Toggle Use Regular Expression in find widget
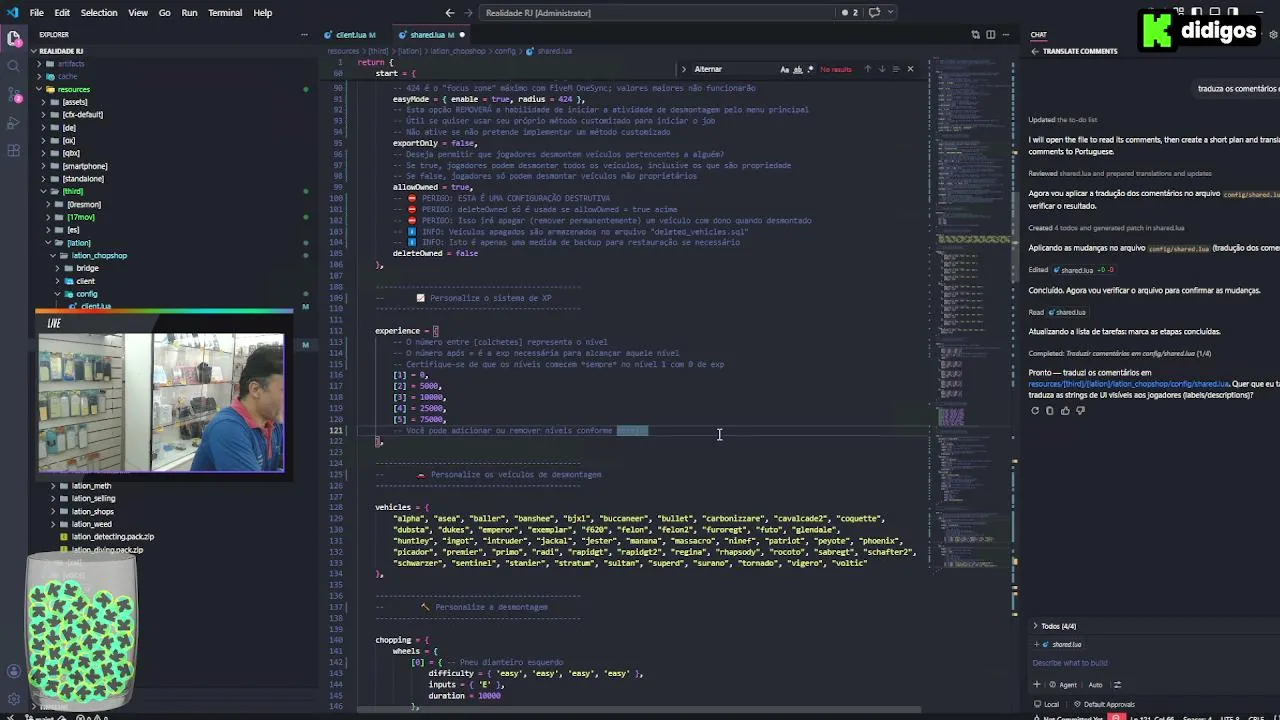1280x720 pixels. coord(809,69)
